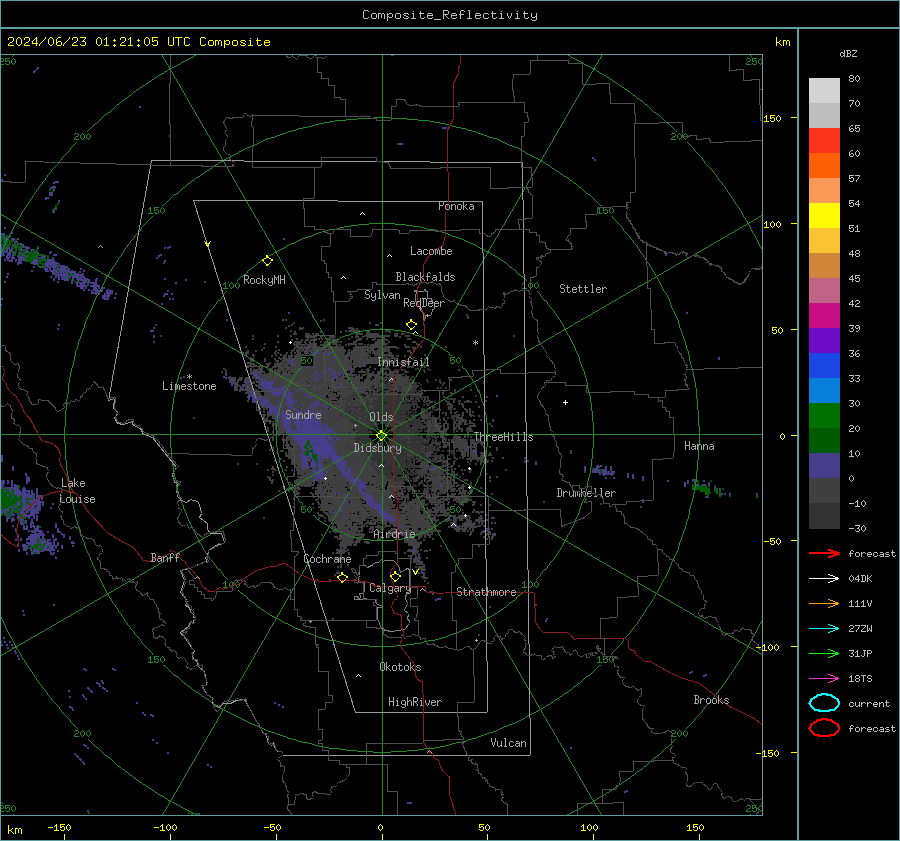Click the Airdrie city label

(394, 534)
